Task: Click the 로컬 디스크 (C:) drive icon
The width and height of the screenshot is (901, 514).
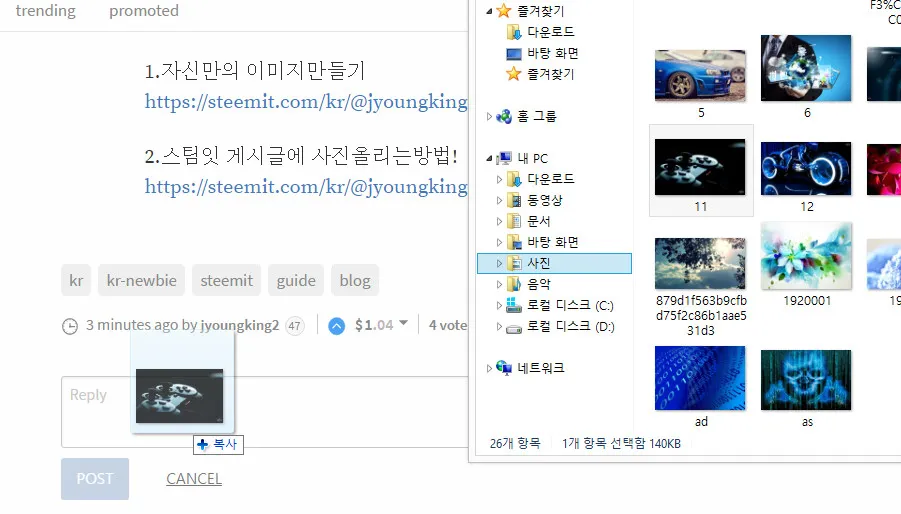Action: [513, 305]
